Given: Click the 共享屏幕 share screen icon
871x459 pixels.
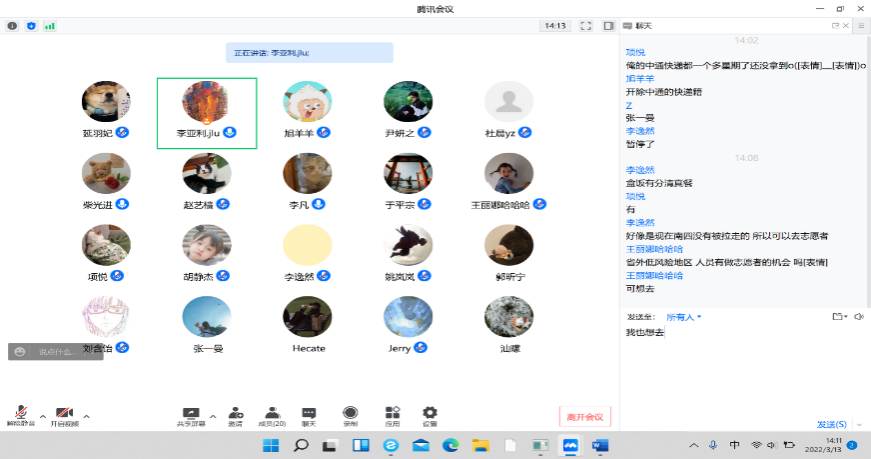Looking at the screenshot, I should [x=191, y=413].
